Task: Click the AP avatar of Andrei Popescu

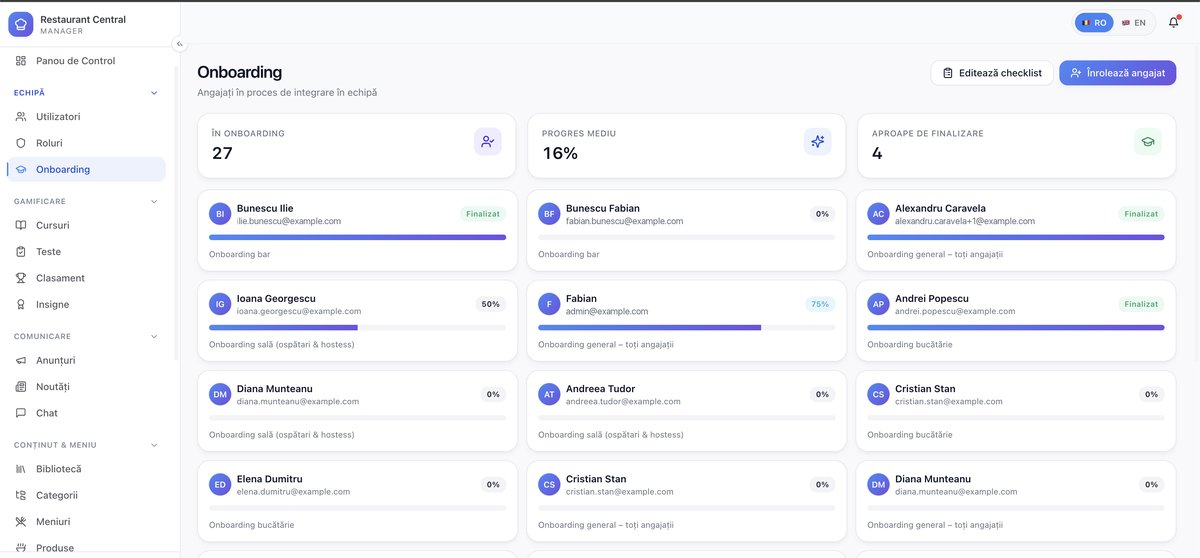Action: click(x=878, y=304)
